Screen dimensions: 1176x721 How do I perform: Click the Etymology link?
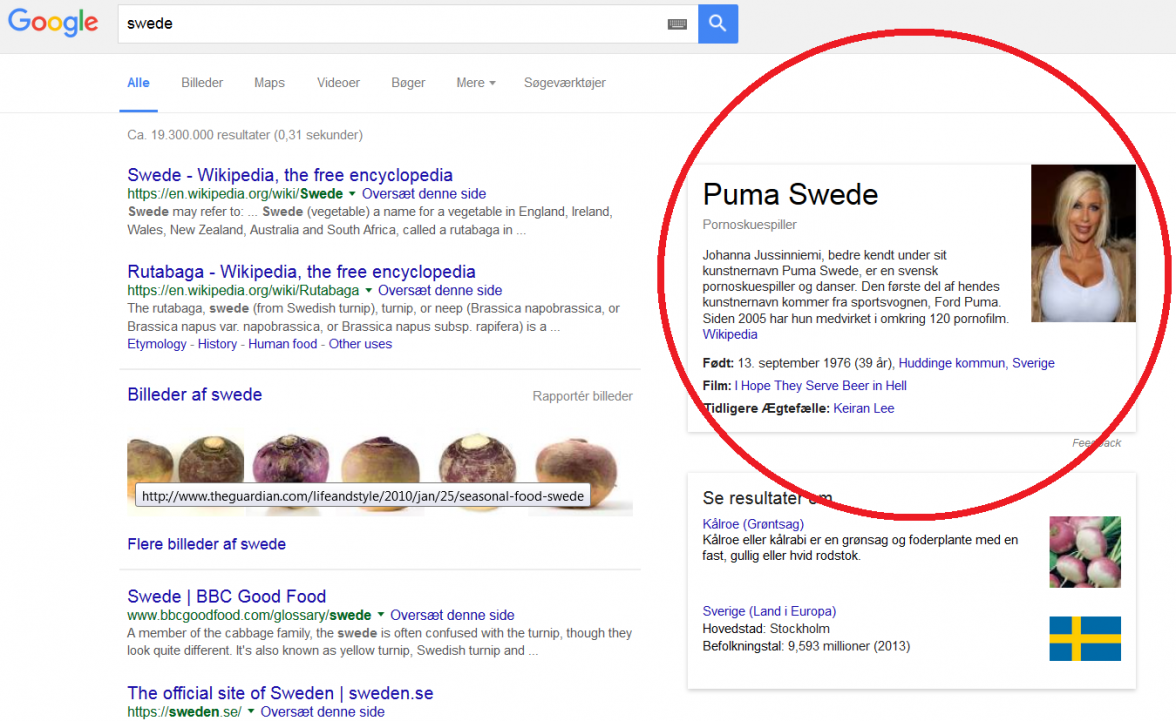tap(156, 343)
